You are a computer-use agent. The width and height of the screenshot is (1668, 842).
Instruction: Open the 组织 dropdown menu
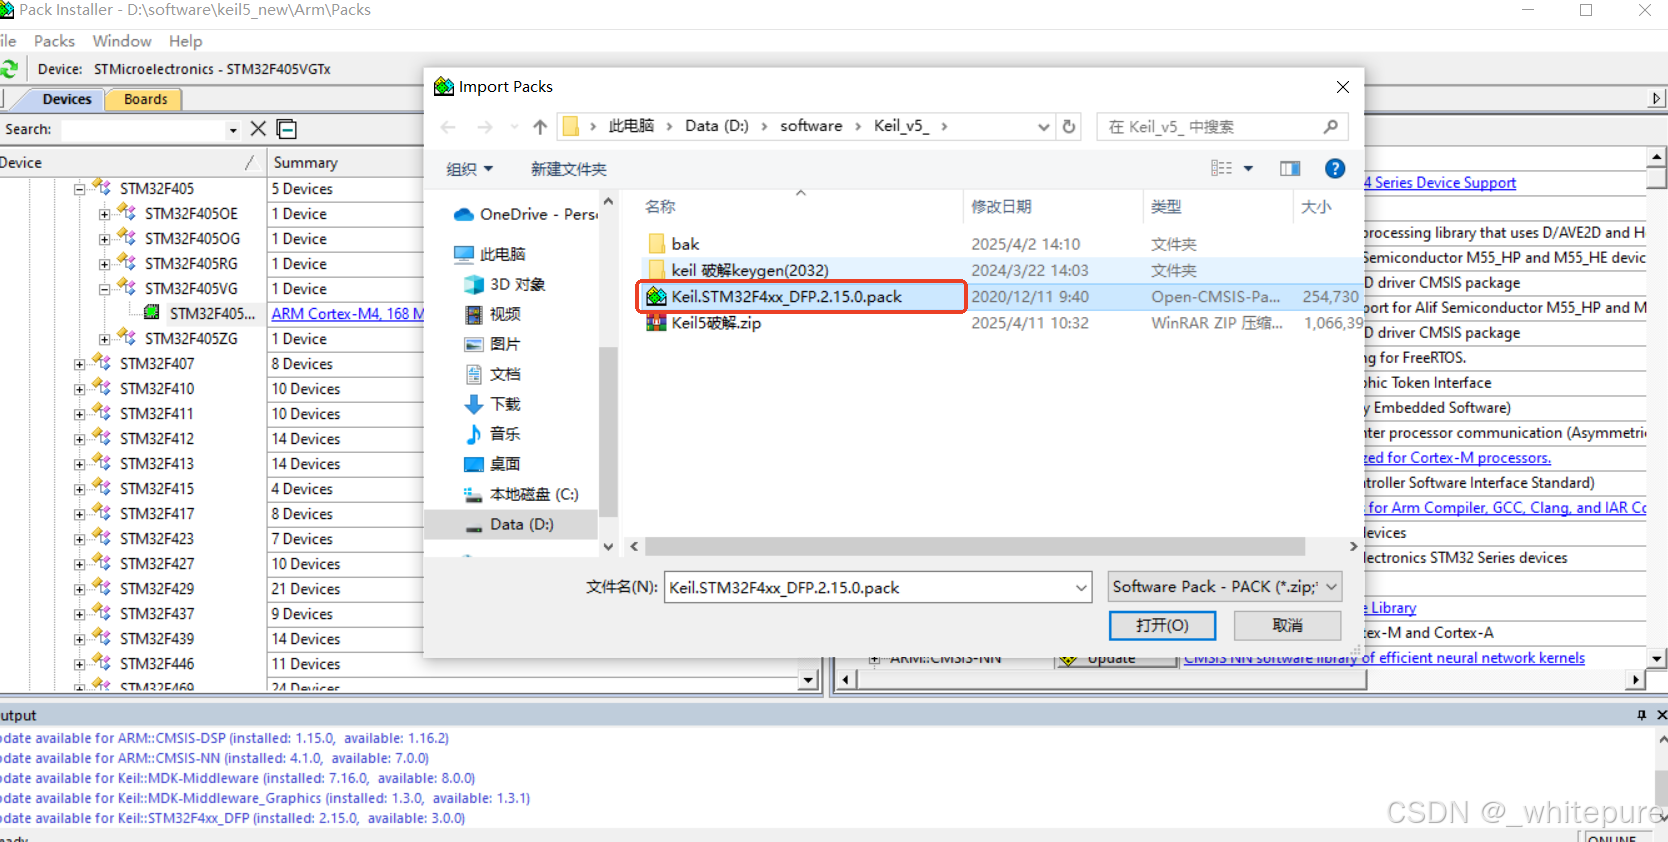(469, 169)
